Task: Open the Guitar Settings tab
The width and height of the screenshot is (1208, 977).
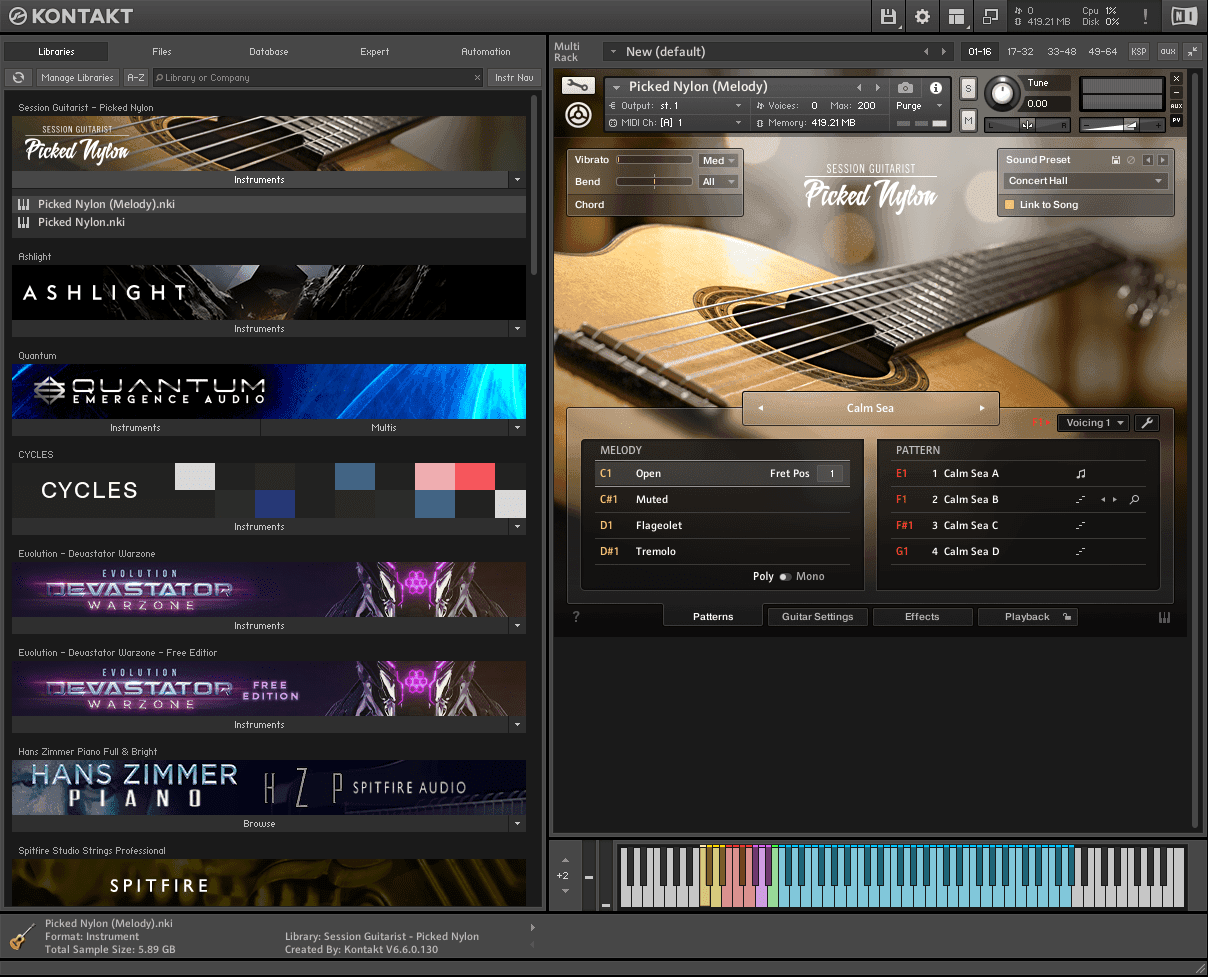Action: pyautogui.click(x=817, y=617)
